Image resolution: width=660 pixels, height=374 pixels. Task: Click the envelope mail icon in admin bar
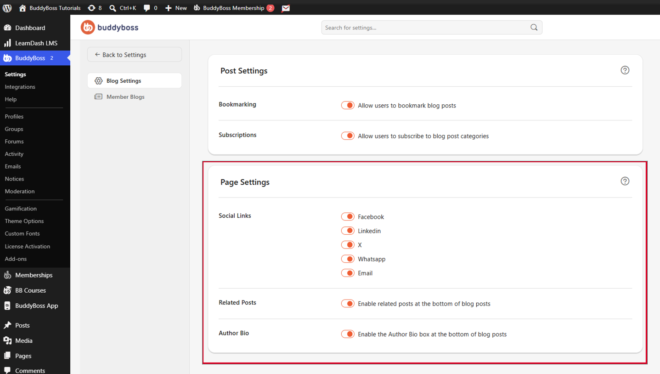click(286, 8)
